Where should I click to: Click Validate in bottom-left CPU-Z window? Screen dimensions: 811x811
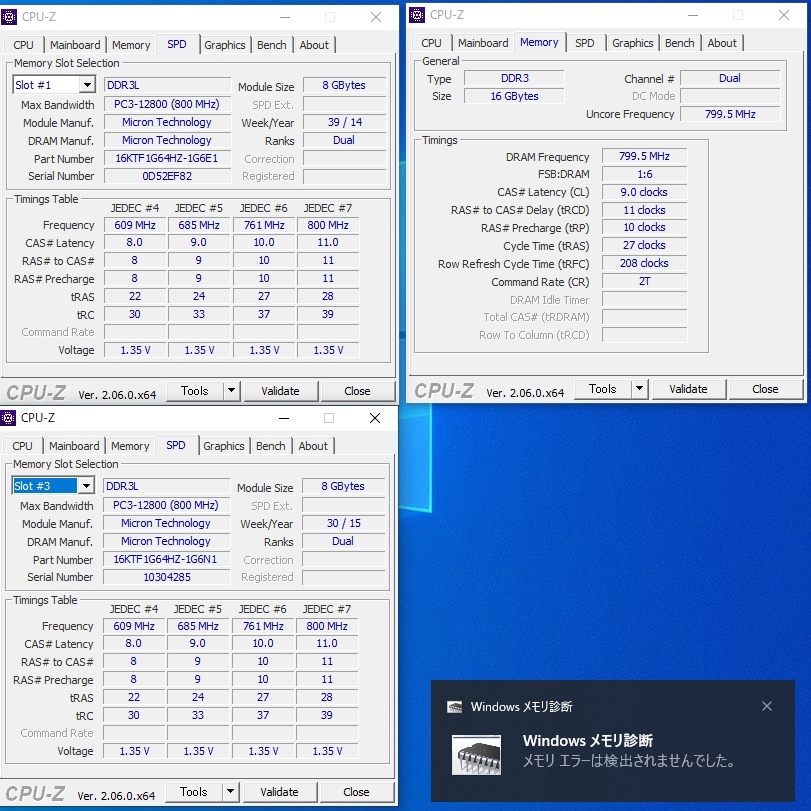tap(279, 792)
